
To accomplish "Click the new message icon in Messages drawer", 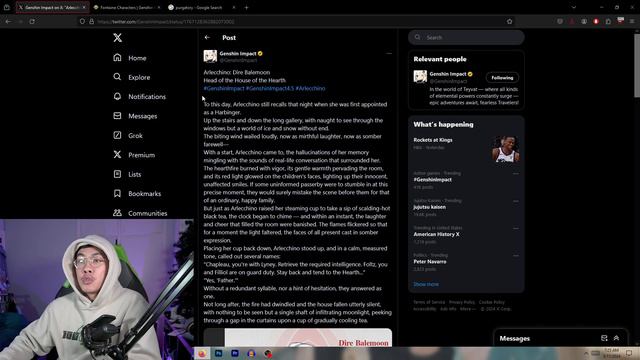I will pos(604,338).
